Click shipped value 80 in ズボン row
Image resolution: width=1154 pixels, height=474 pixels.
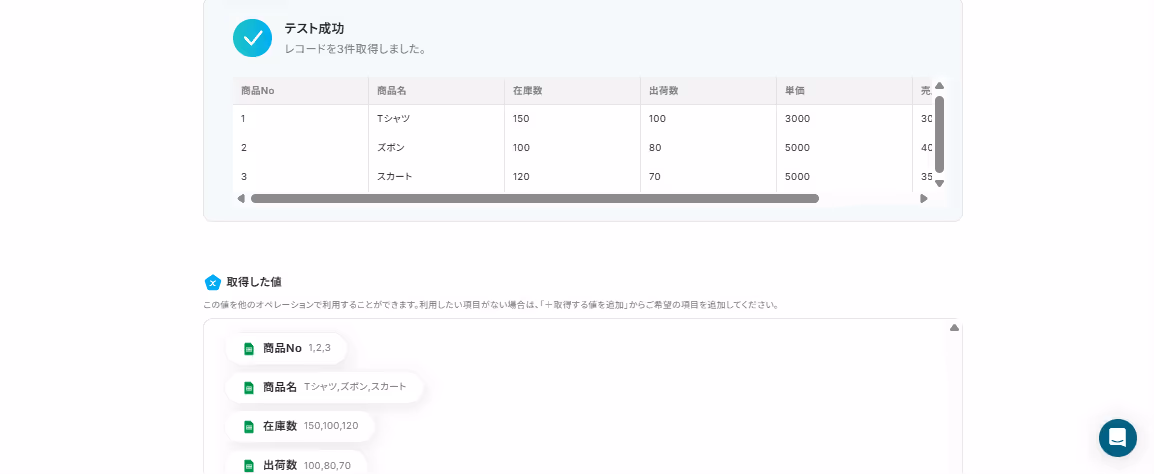[708, 148]
